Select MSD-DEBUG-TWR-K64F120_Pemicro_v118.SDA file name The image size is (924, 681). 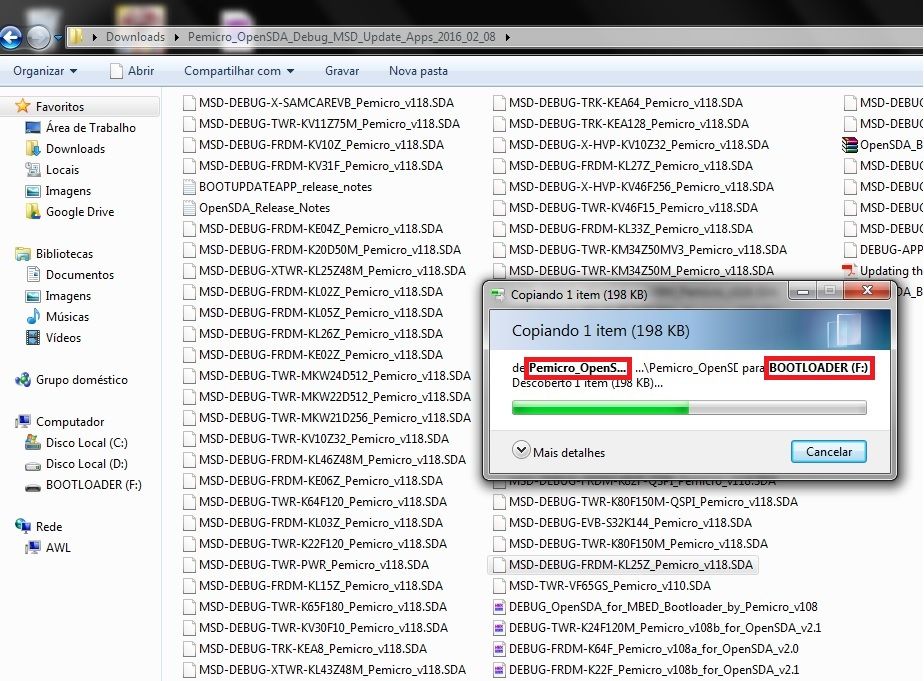click(323, 502)
